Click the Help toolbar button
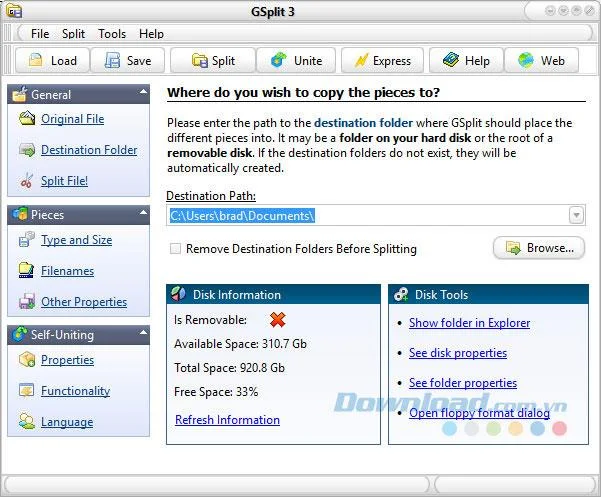The image size is (601, 497). coord(466,61)
